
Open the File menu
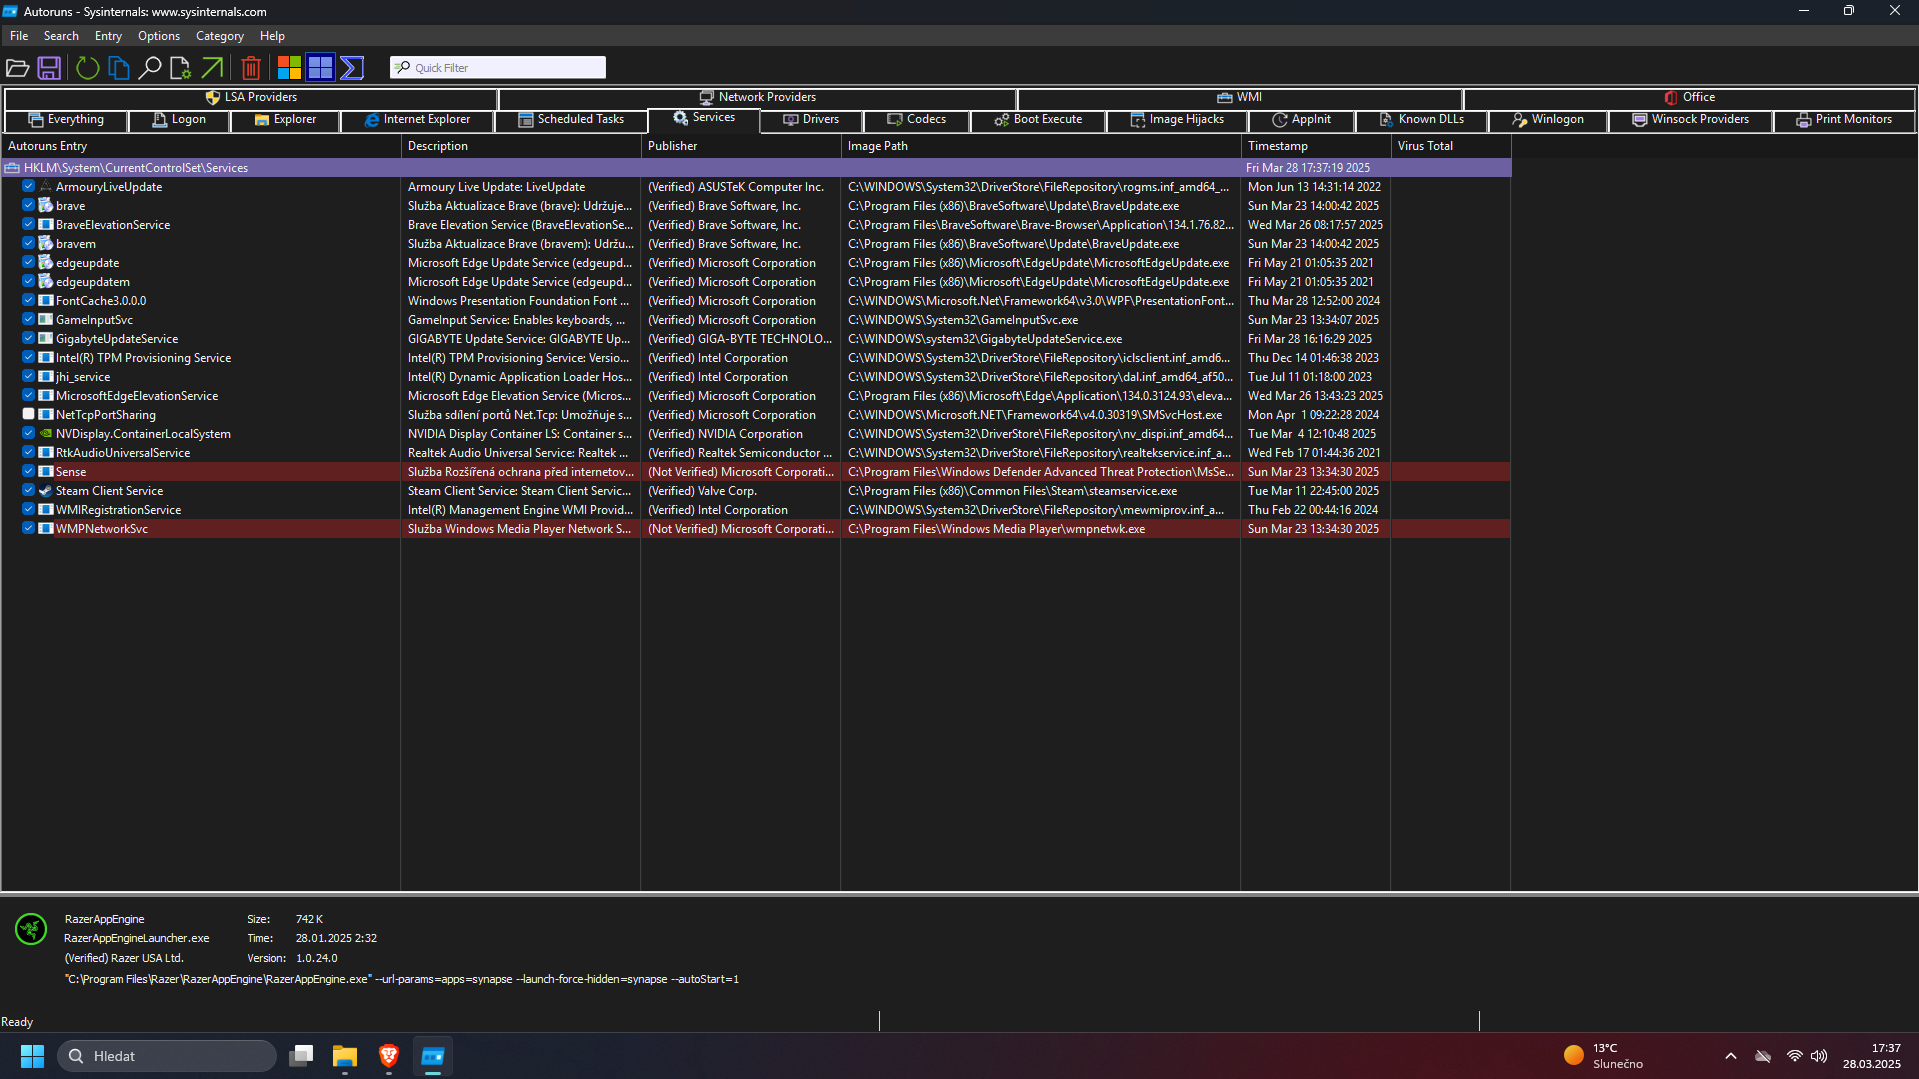tap(19, 36)
